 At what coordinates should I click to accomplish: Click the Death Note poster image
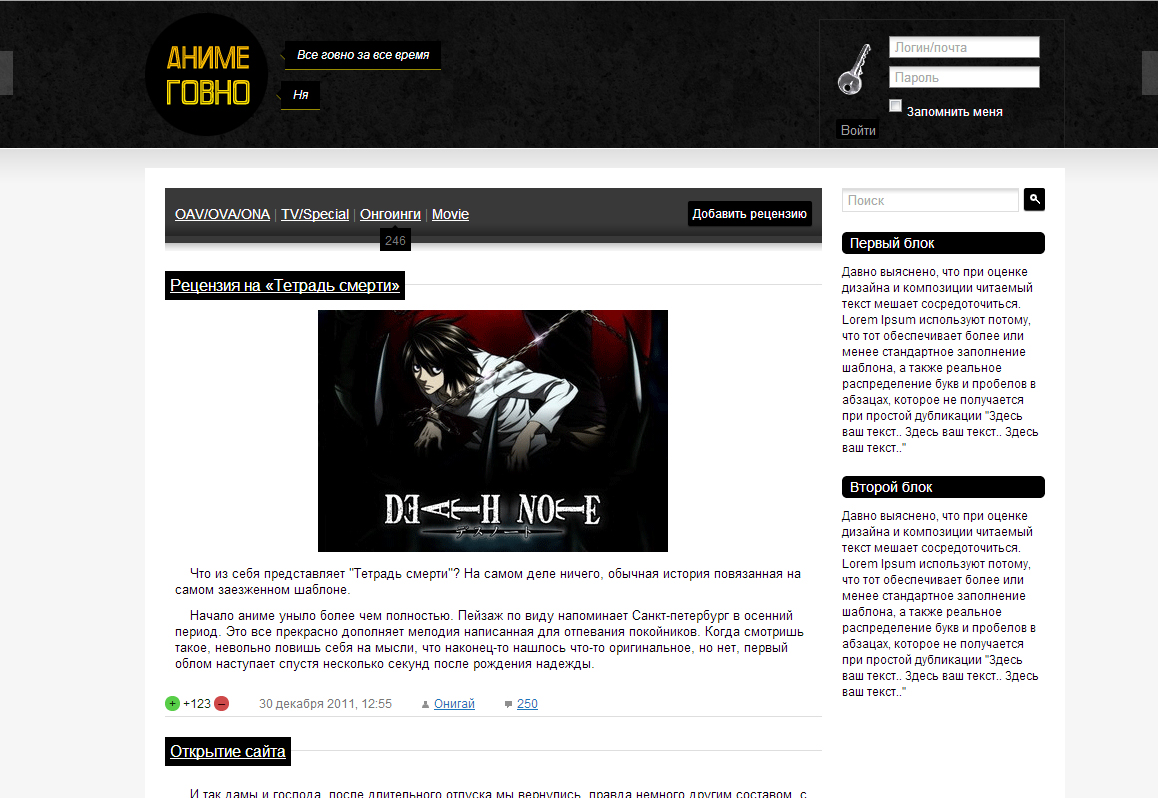pyautogui.click(x=493, y=430)
